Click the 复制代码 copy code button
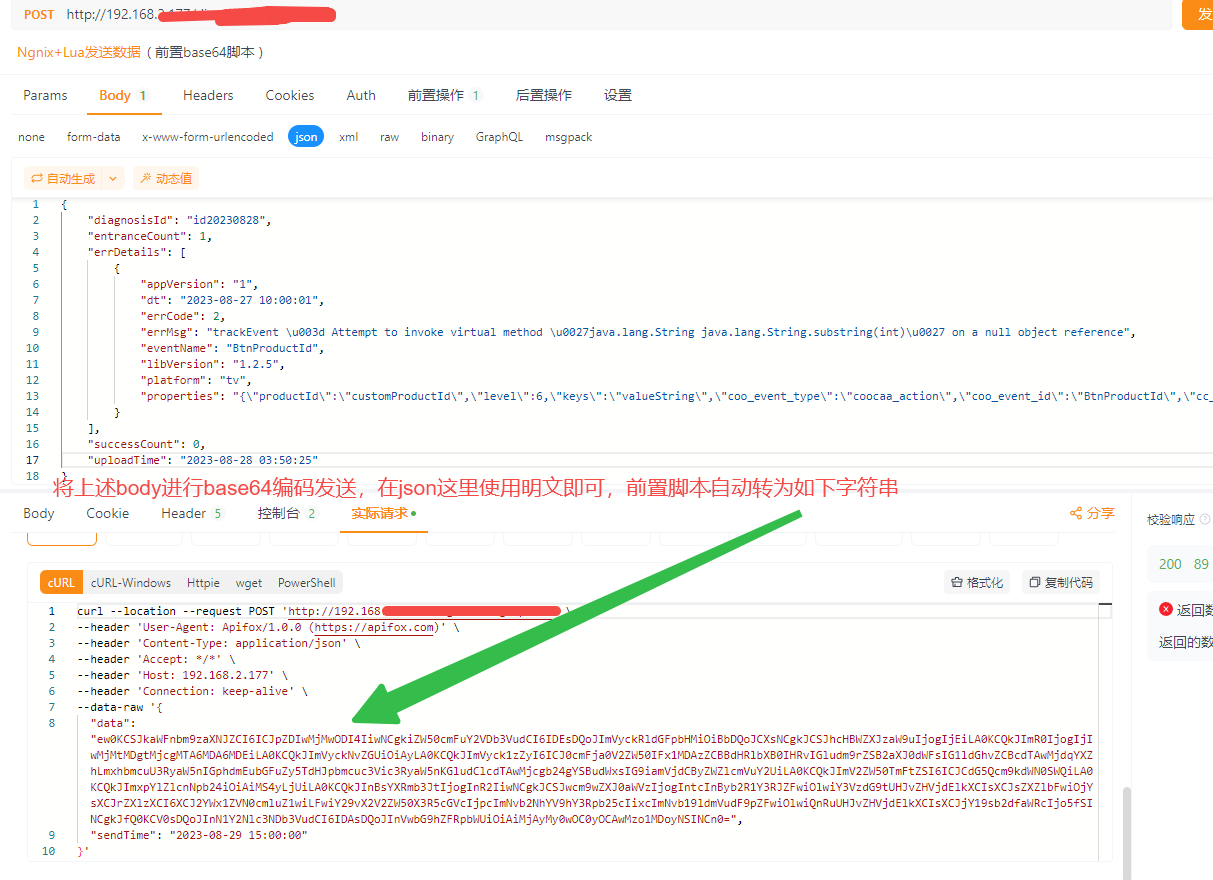The image size is (1213, 880). tap(1061, 582)
